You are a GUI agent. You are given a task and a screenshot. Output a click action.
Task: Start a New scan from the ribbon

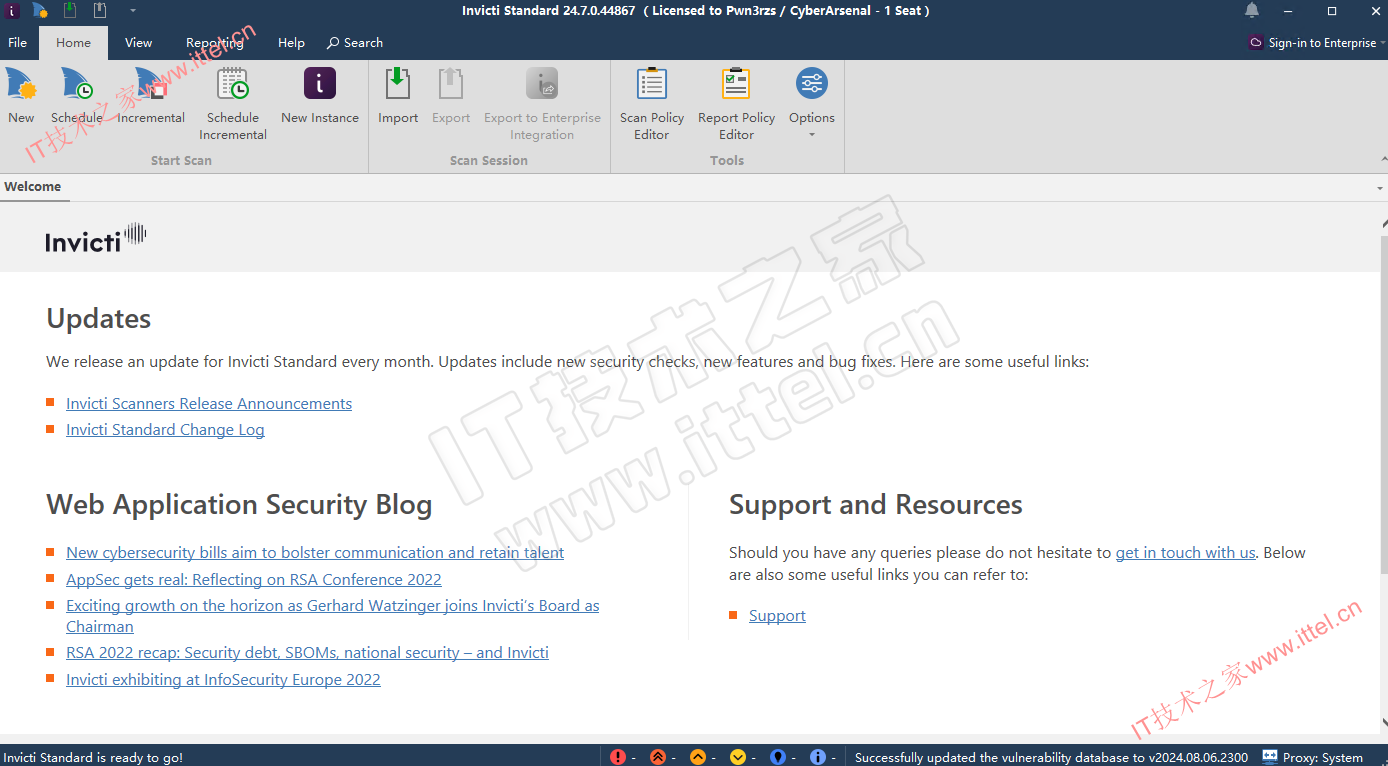[x=21, y=97]
